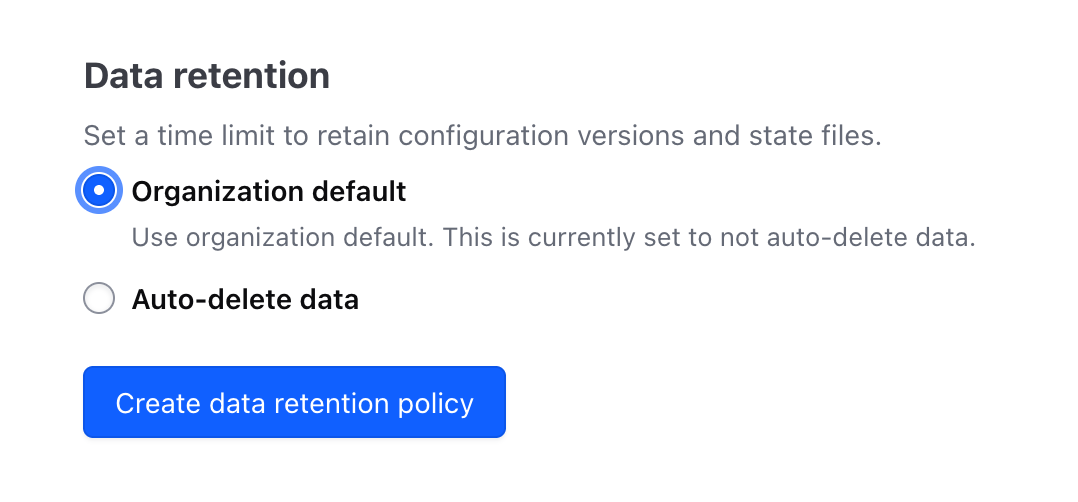
Task: Click the 'Set a time limit' description text
Action: tap(482, 136)
